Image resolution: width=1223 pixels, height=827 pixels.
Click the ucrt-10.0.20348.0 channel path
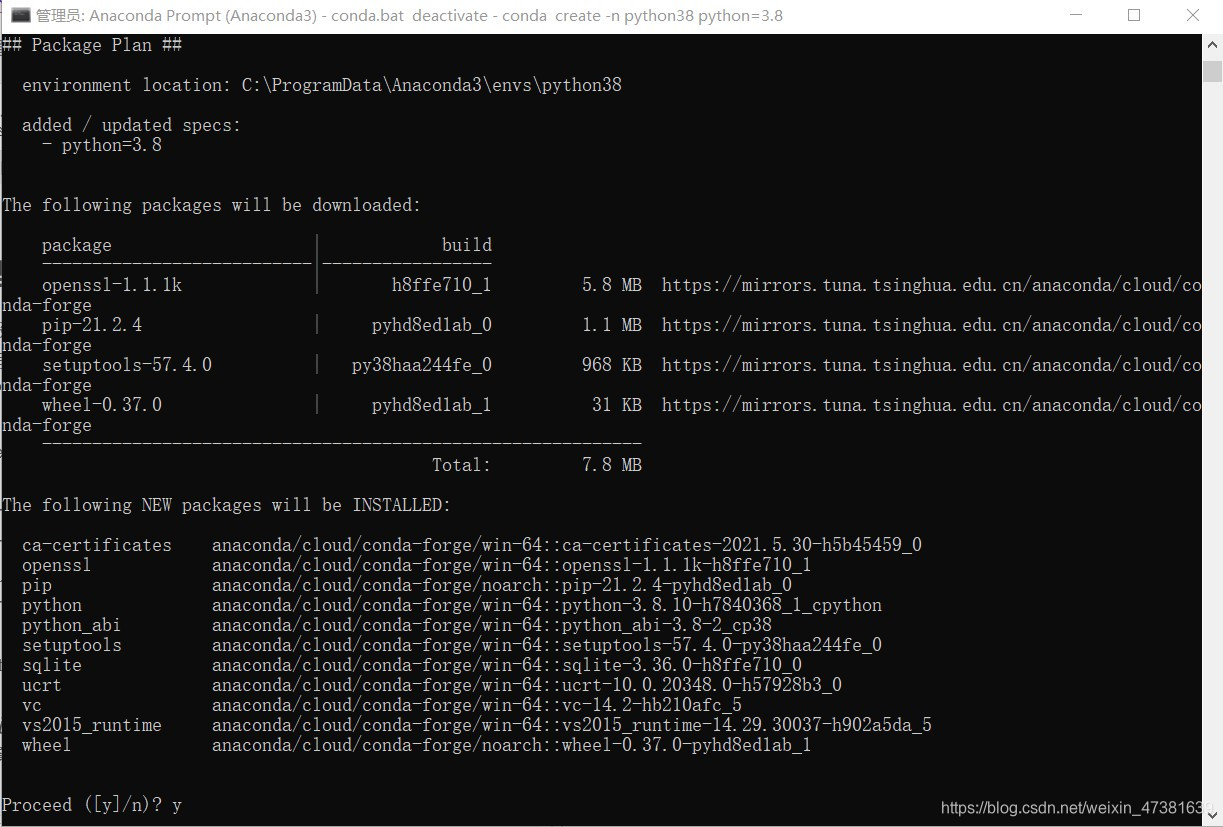pyautogui.click(x=527, y=685)
